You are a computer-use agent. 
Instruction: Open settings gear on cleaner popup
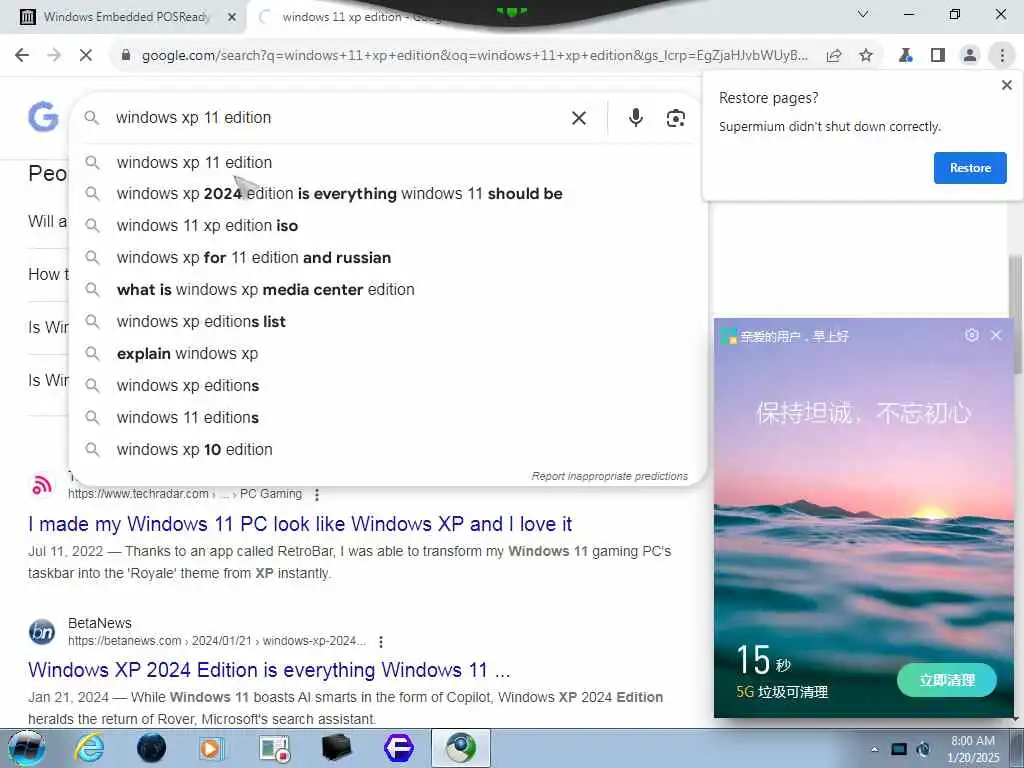[x=972, y=335]
